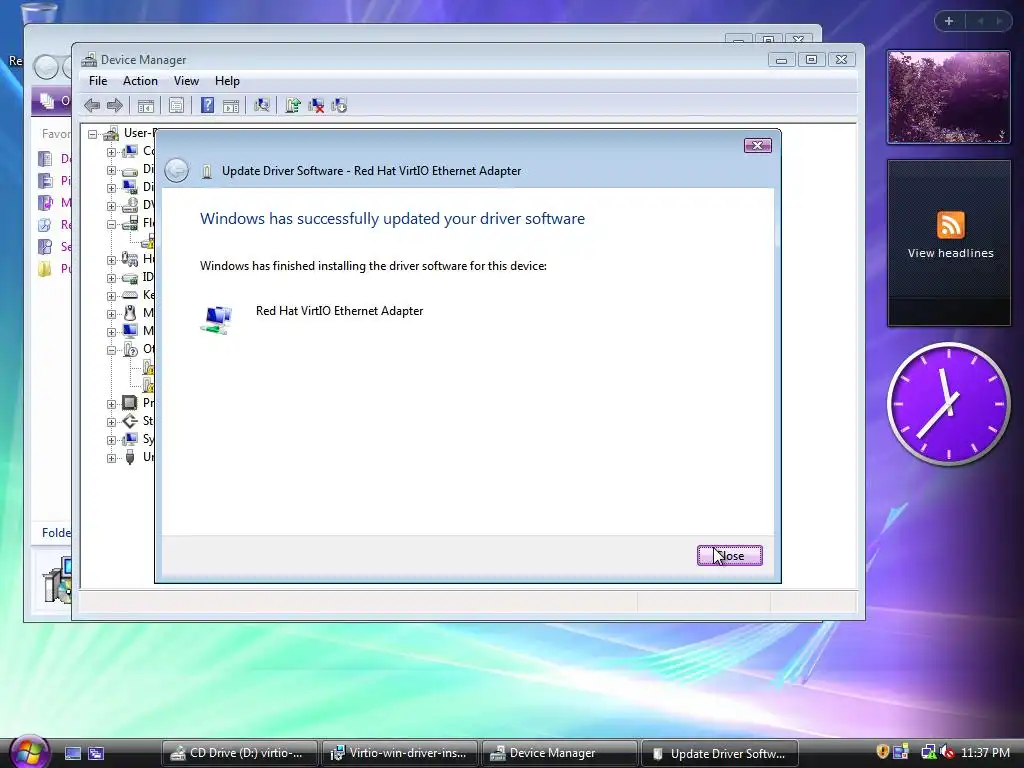The image size is (1024, 768).
Task: Click the Back arrow in Device Manager toolbar
Action: [x=92, y=105]
